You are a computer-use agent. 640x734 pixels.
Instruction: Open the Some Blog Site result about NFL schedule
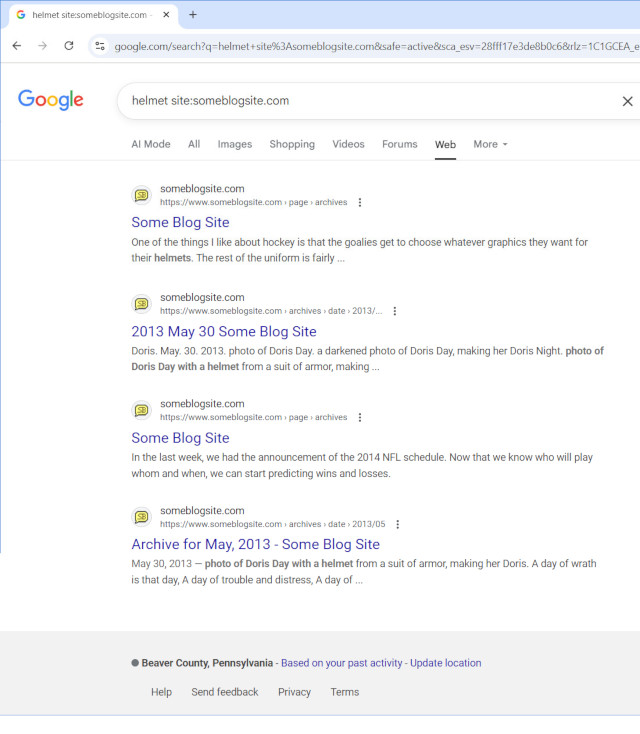[x=180, y=438]
